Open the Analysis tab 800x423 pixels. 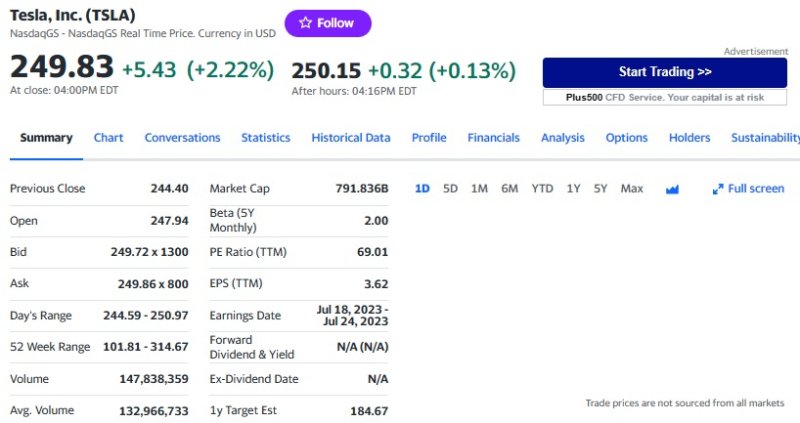click(x=562, y=138)
